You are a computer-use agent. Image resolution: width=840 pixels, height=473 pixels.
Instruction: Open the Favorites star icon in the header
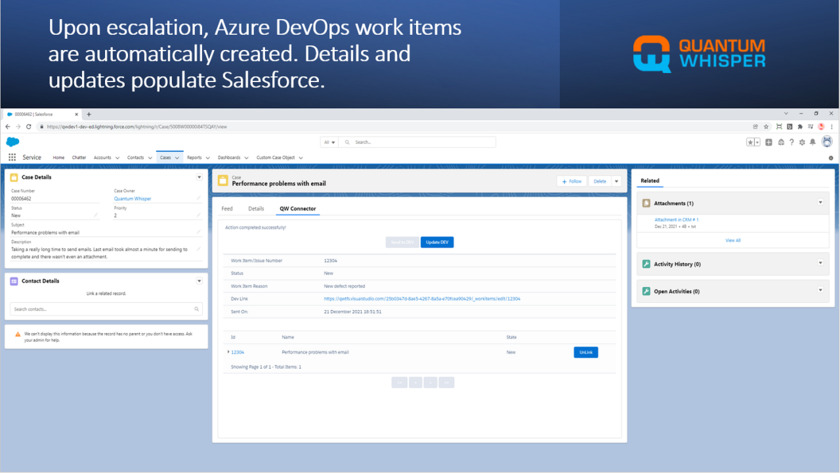click(751, 142)
